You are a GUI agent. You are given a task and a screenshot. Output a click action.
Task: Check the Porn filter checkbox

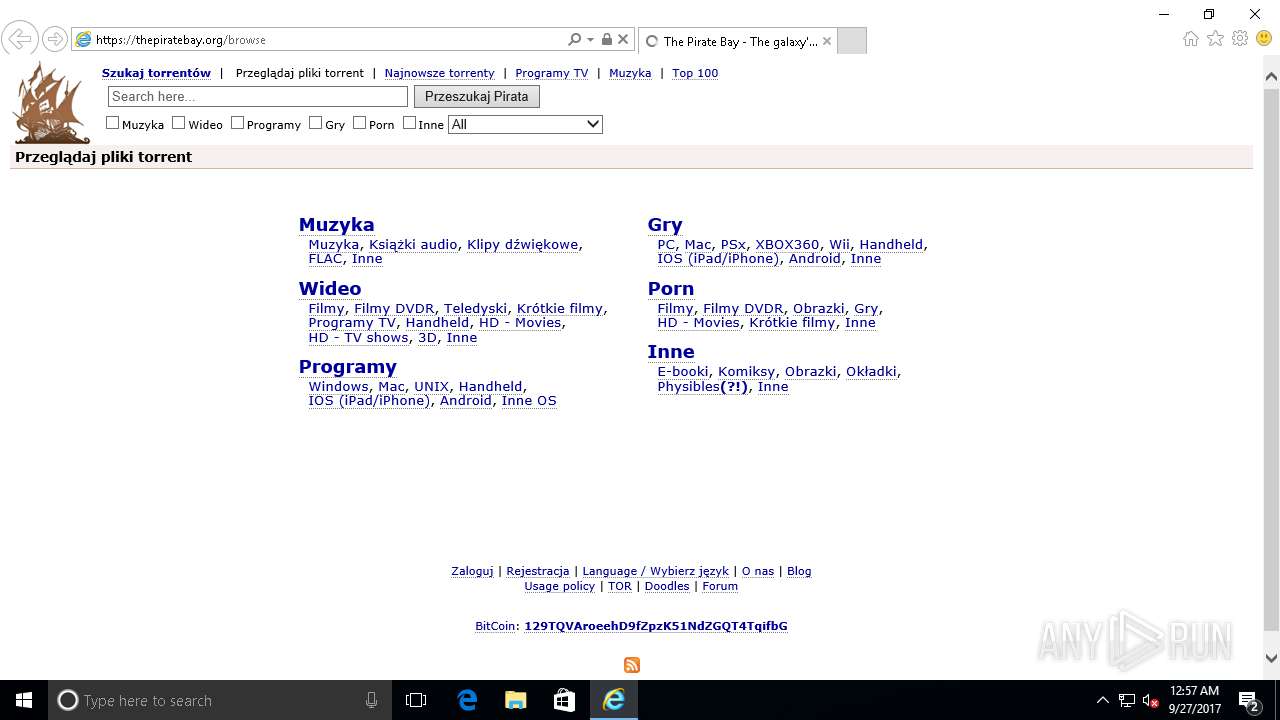(x=360, y=123)
